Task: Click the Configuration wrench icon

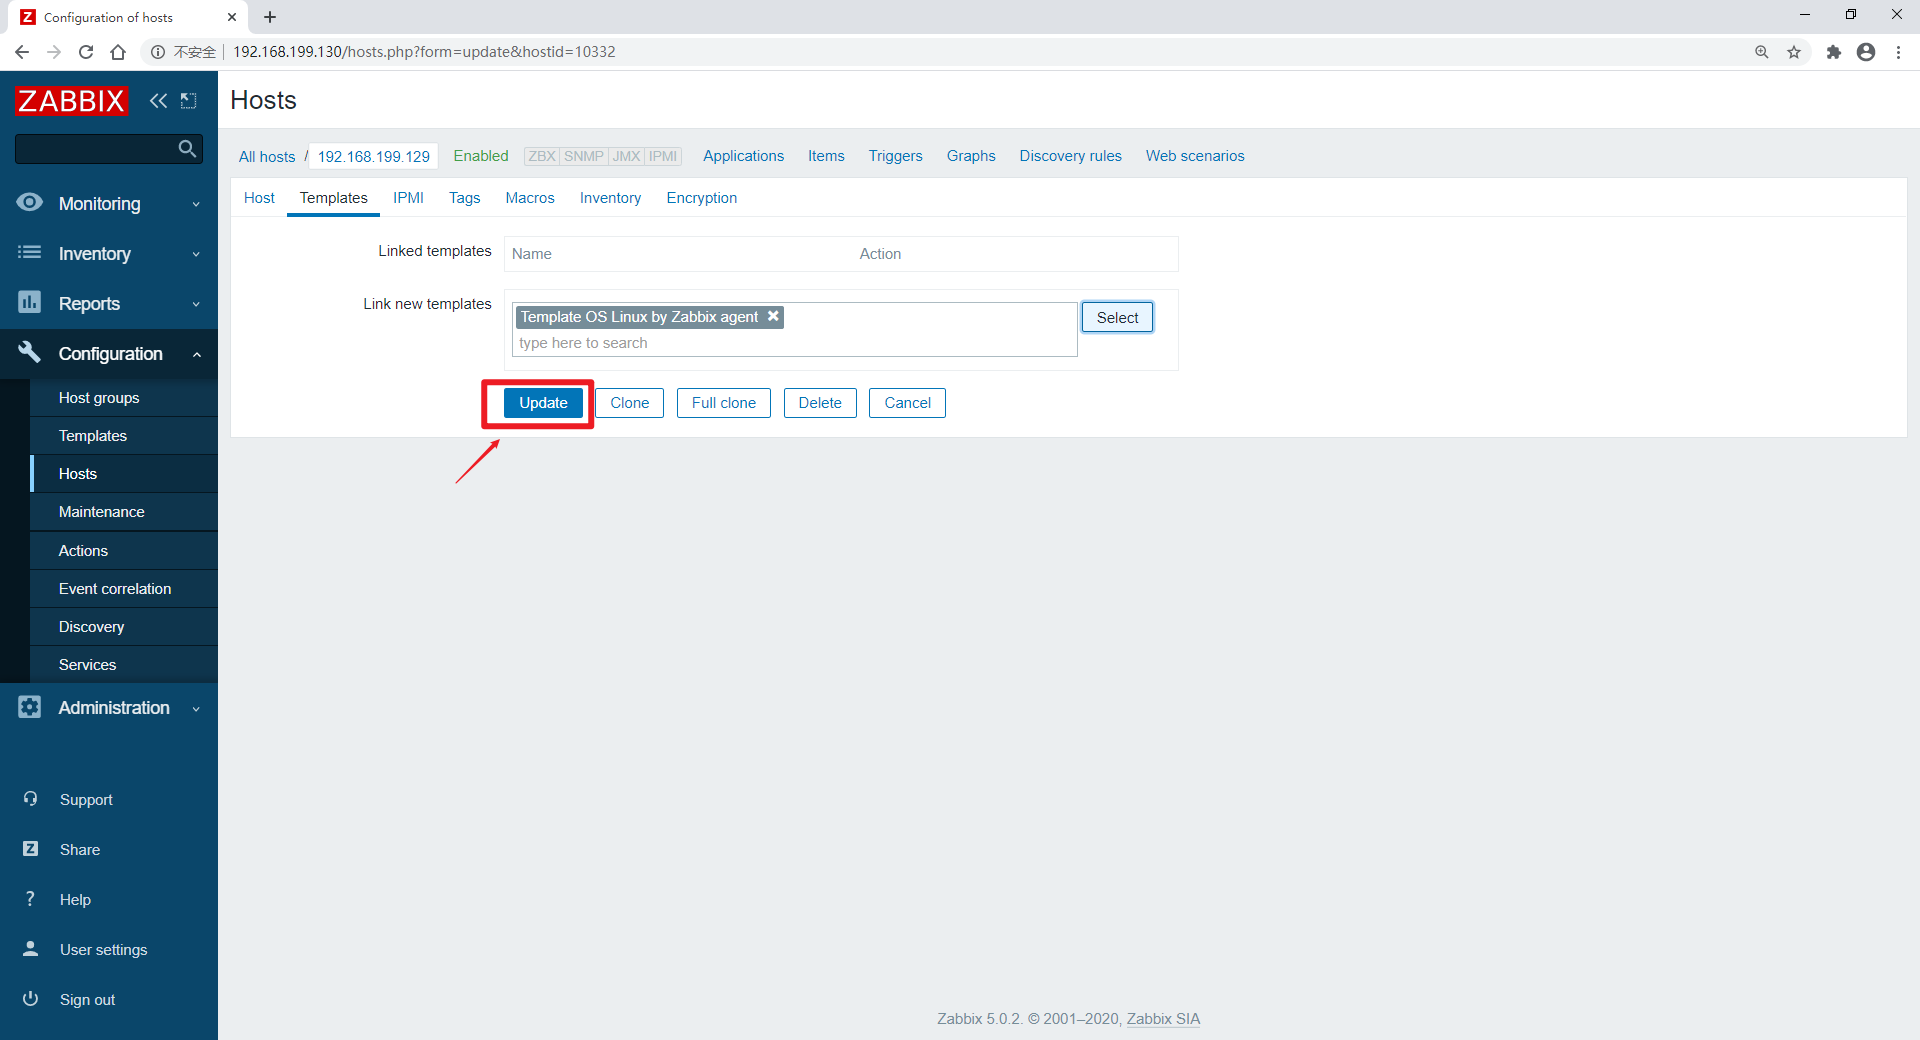Action: [30, 352]
